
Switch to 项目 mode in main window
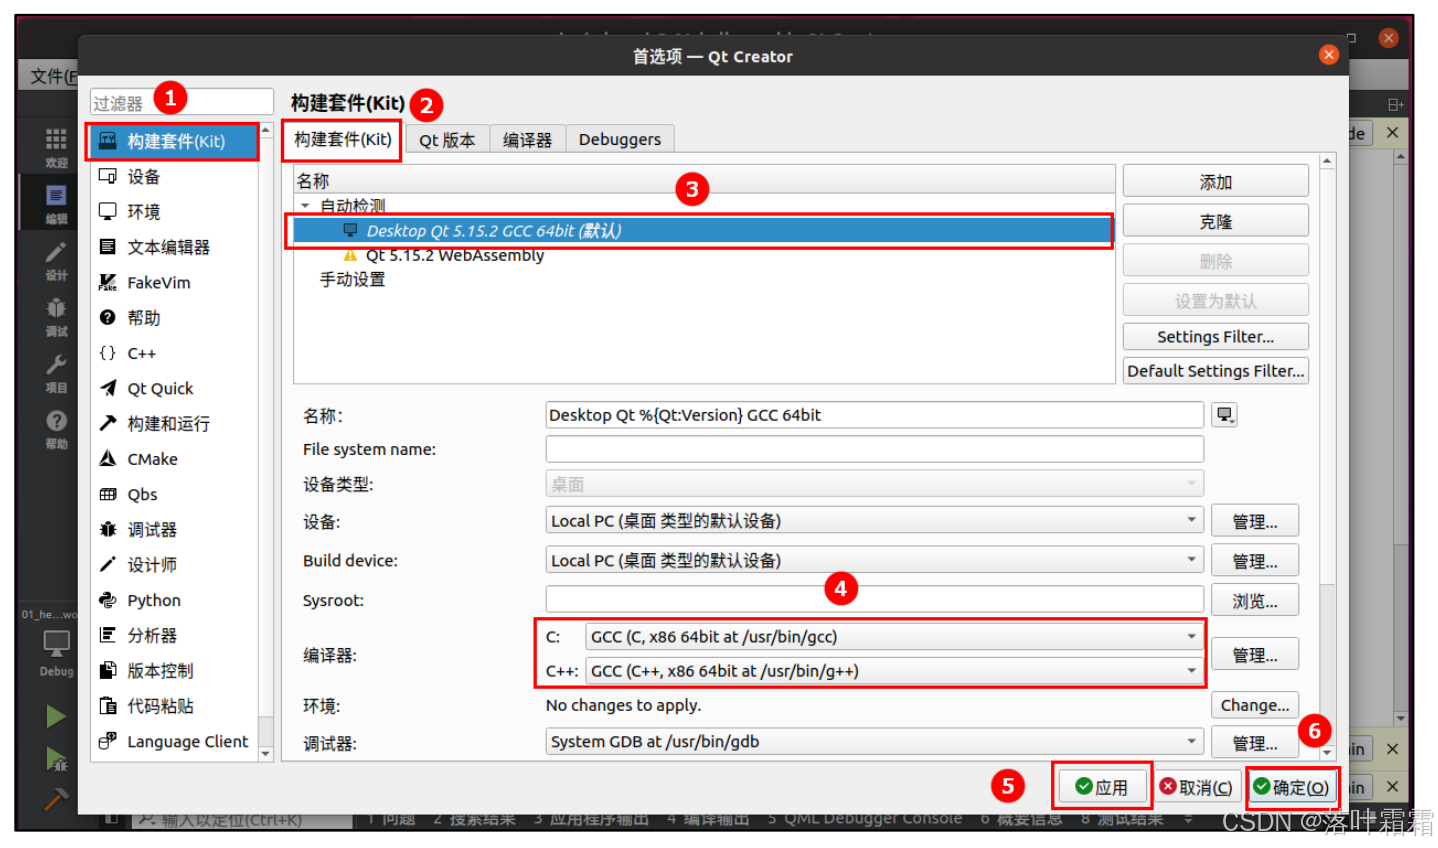coord(56,373)
